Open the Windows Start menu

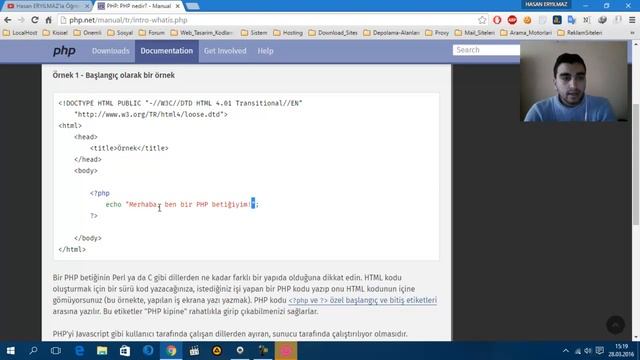tap(11, 351)
